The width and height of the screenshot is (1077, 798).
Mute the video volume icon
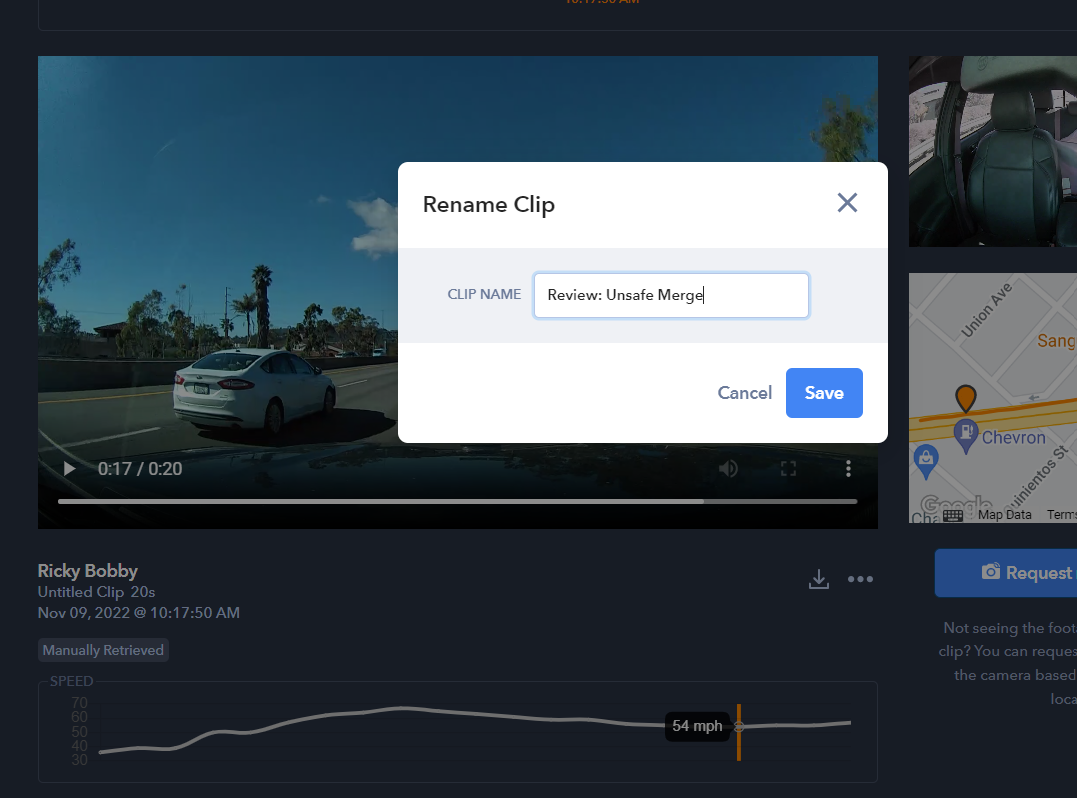(x=728, y=469)
